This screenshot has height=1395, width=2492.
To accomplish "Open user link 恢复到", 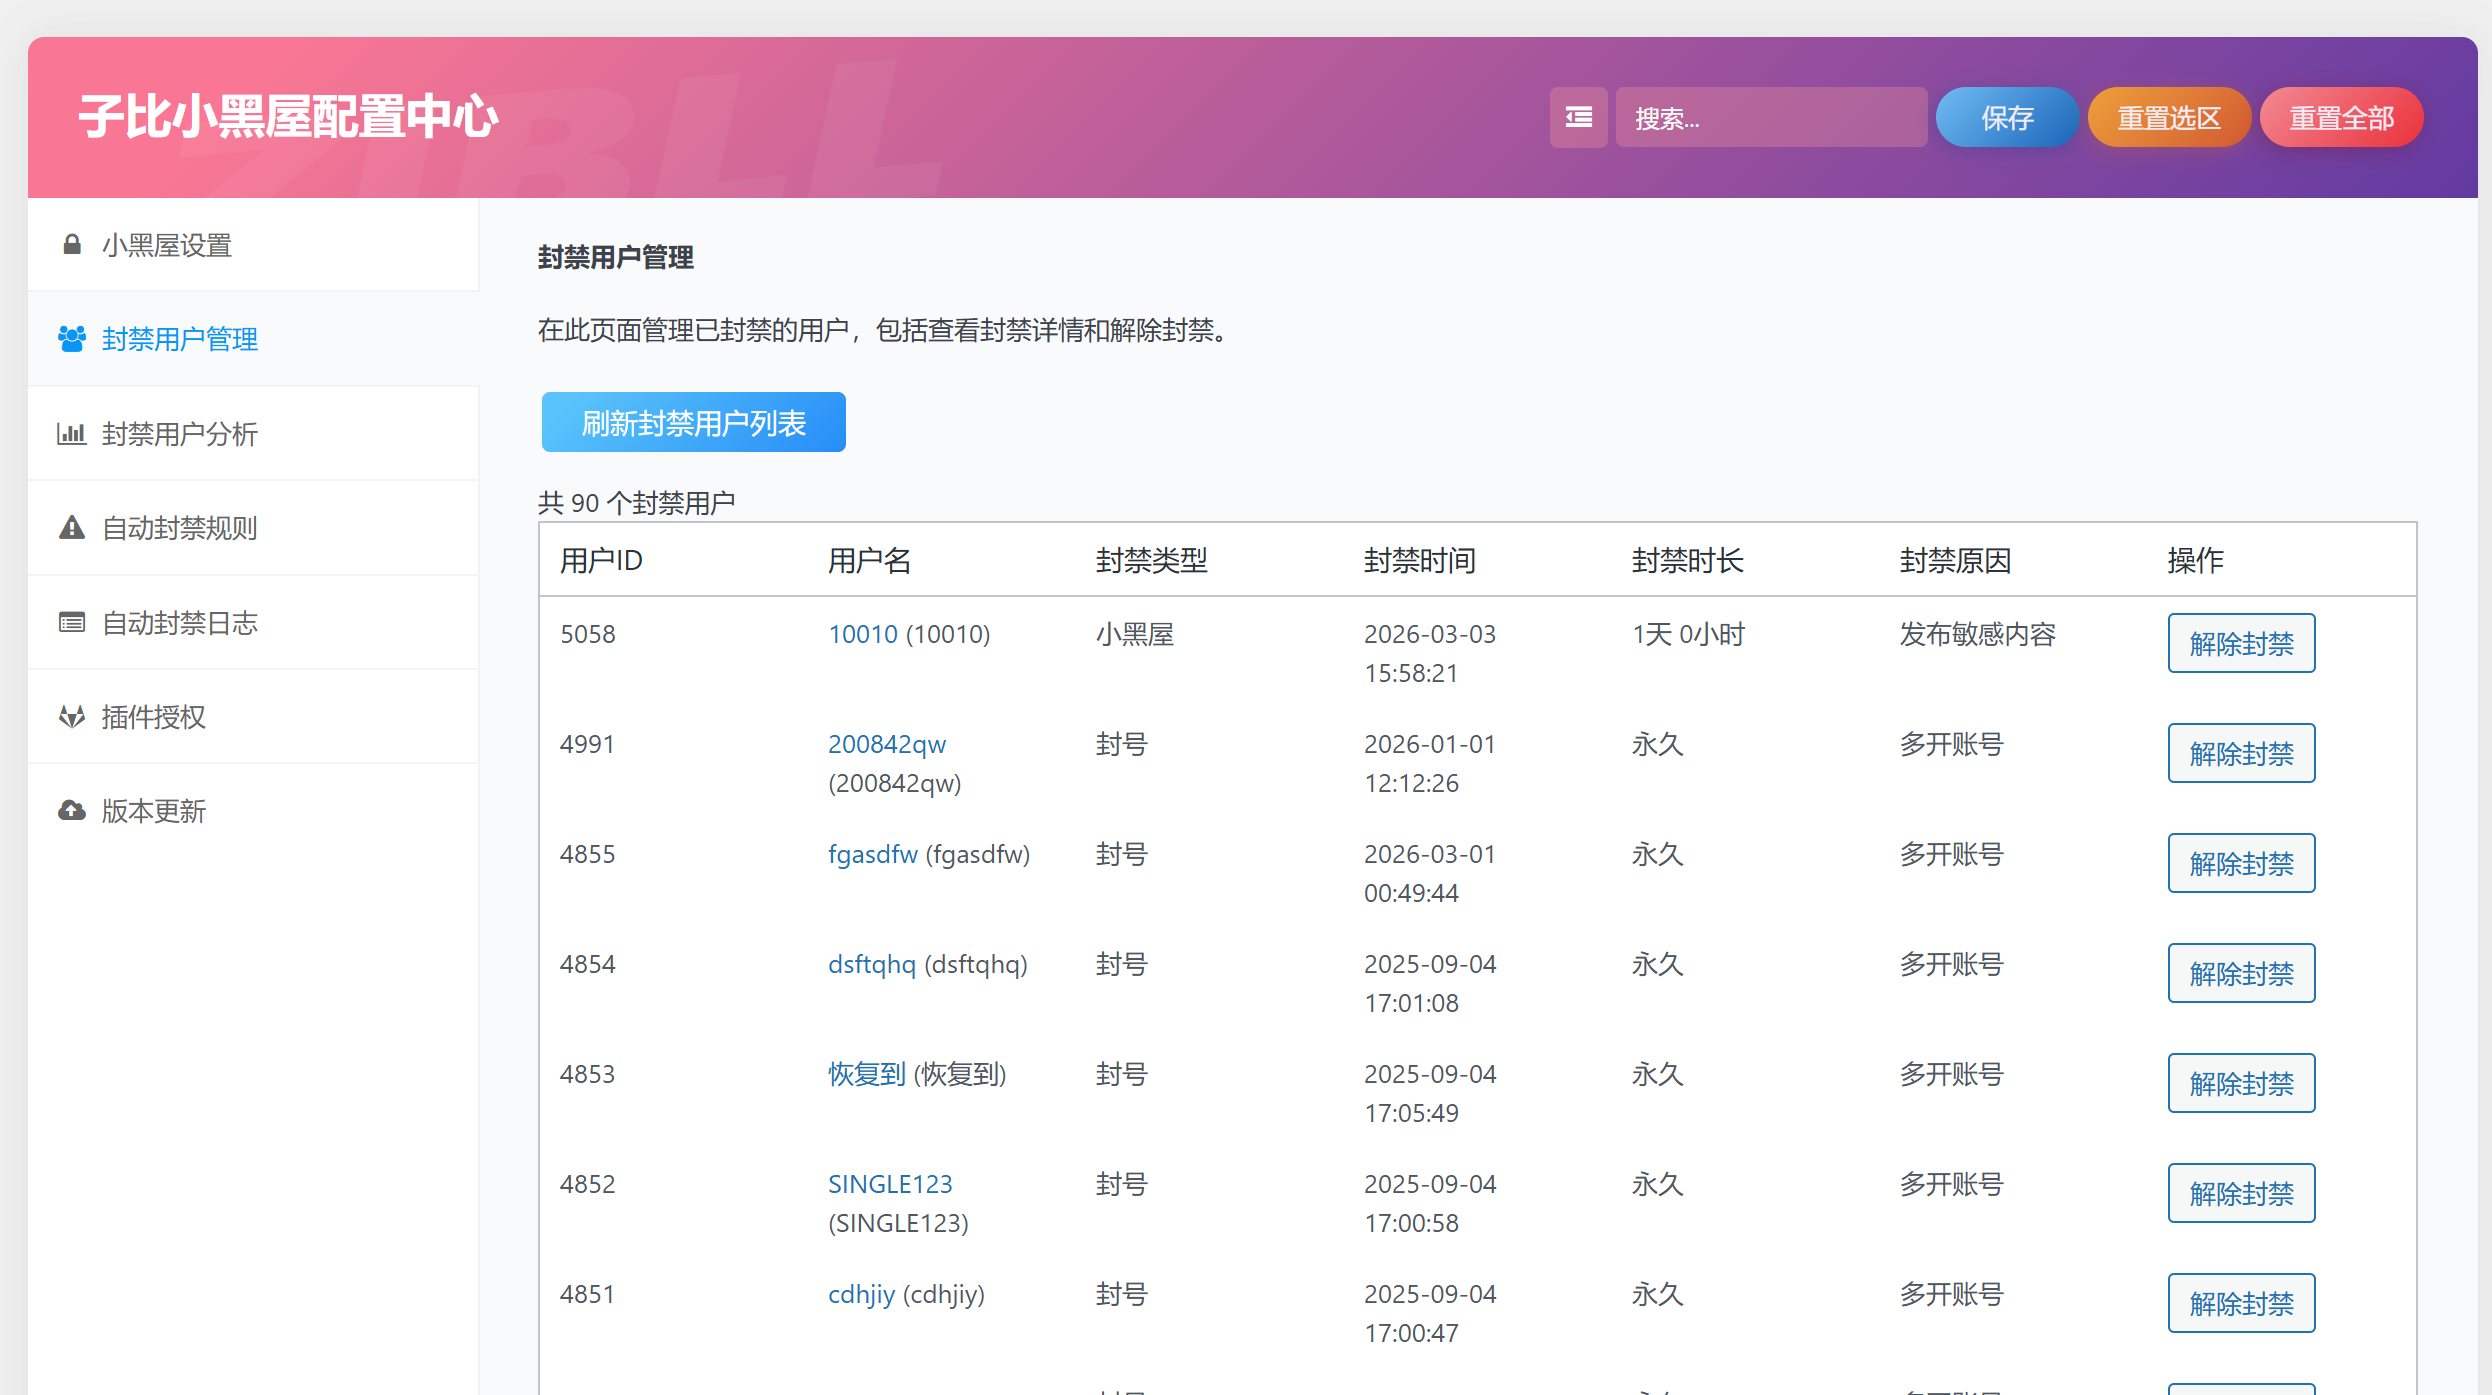I will (x=867, y=1075).
